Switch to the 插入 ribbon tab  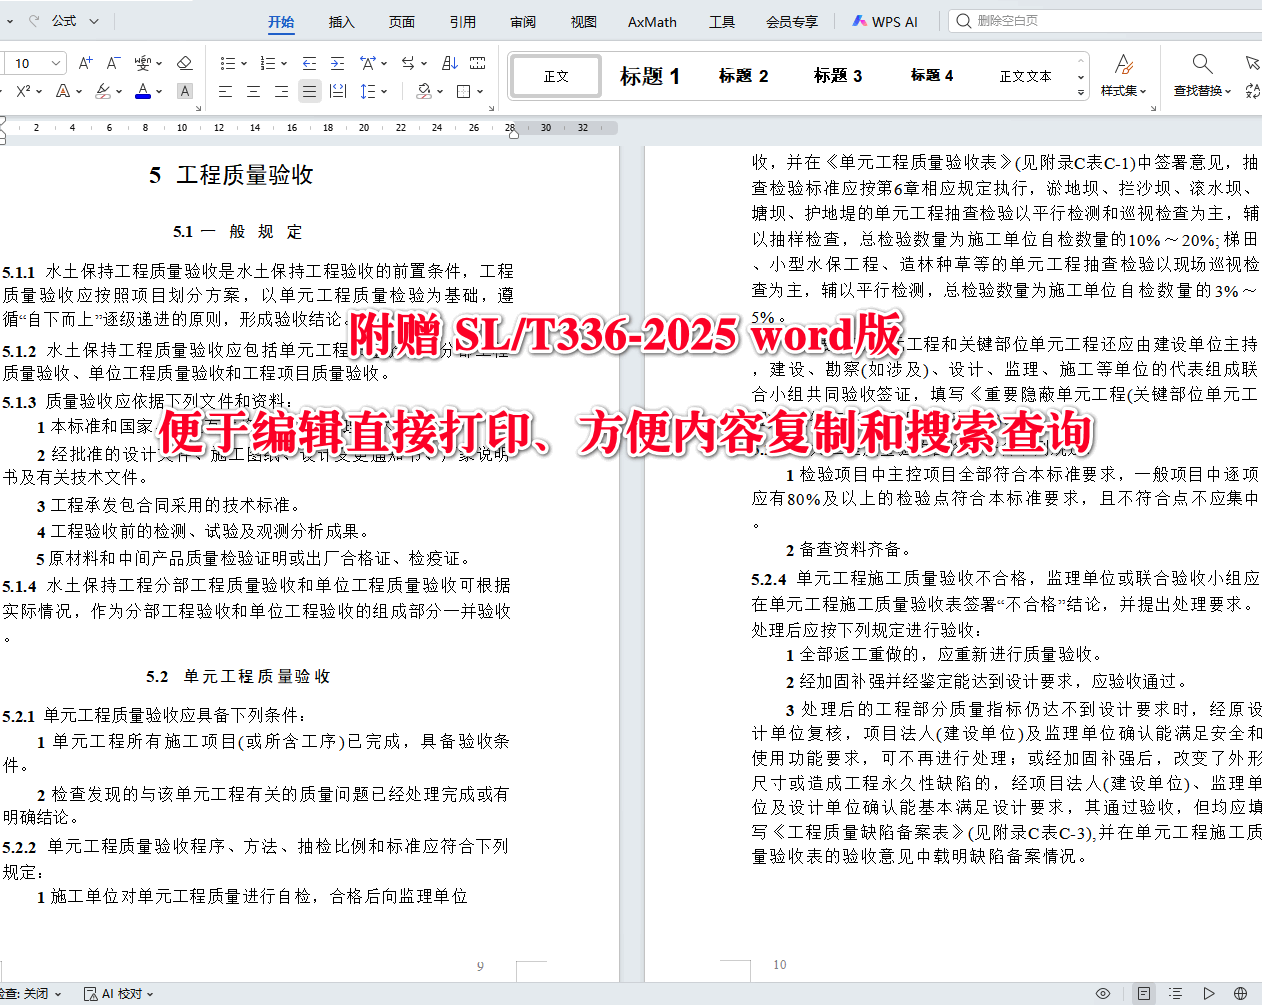pyautogui.click(x=341, y=21)
